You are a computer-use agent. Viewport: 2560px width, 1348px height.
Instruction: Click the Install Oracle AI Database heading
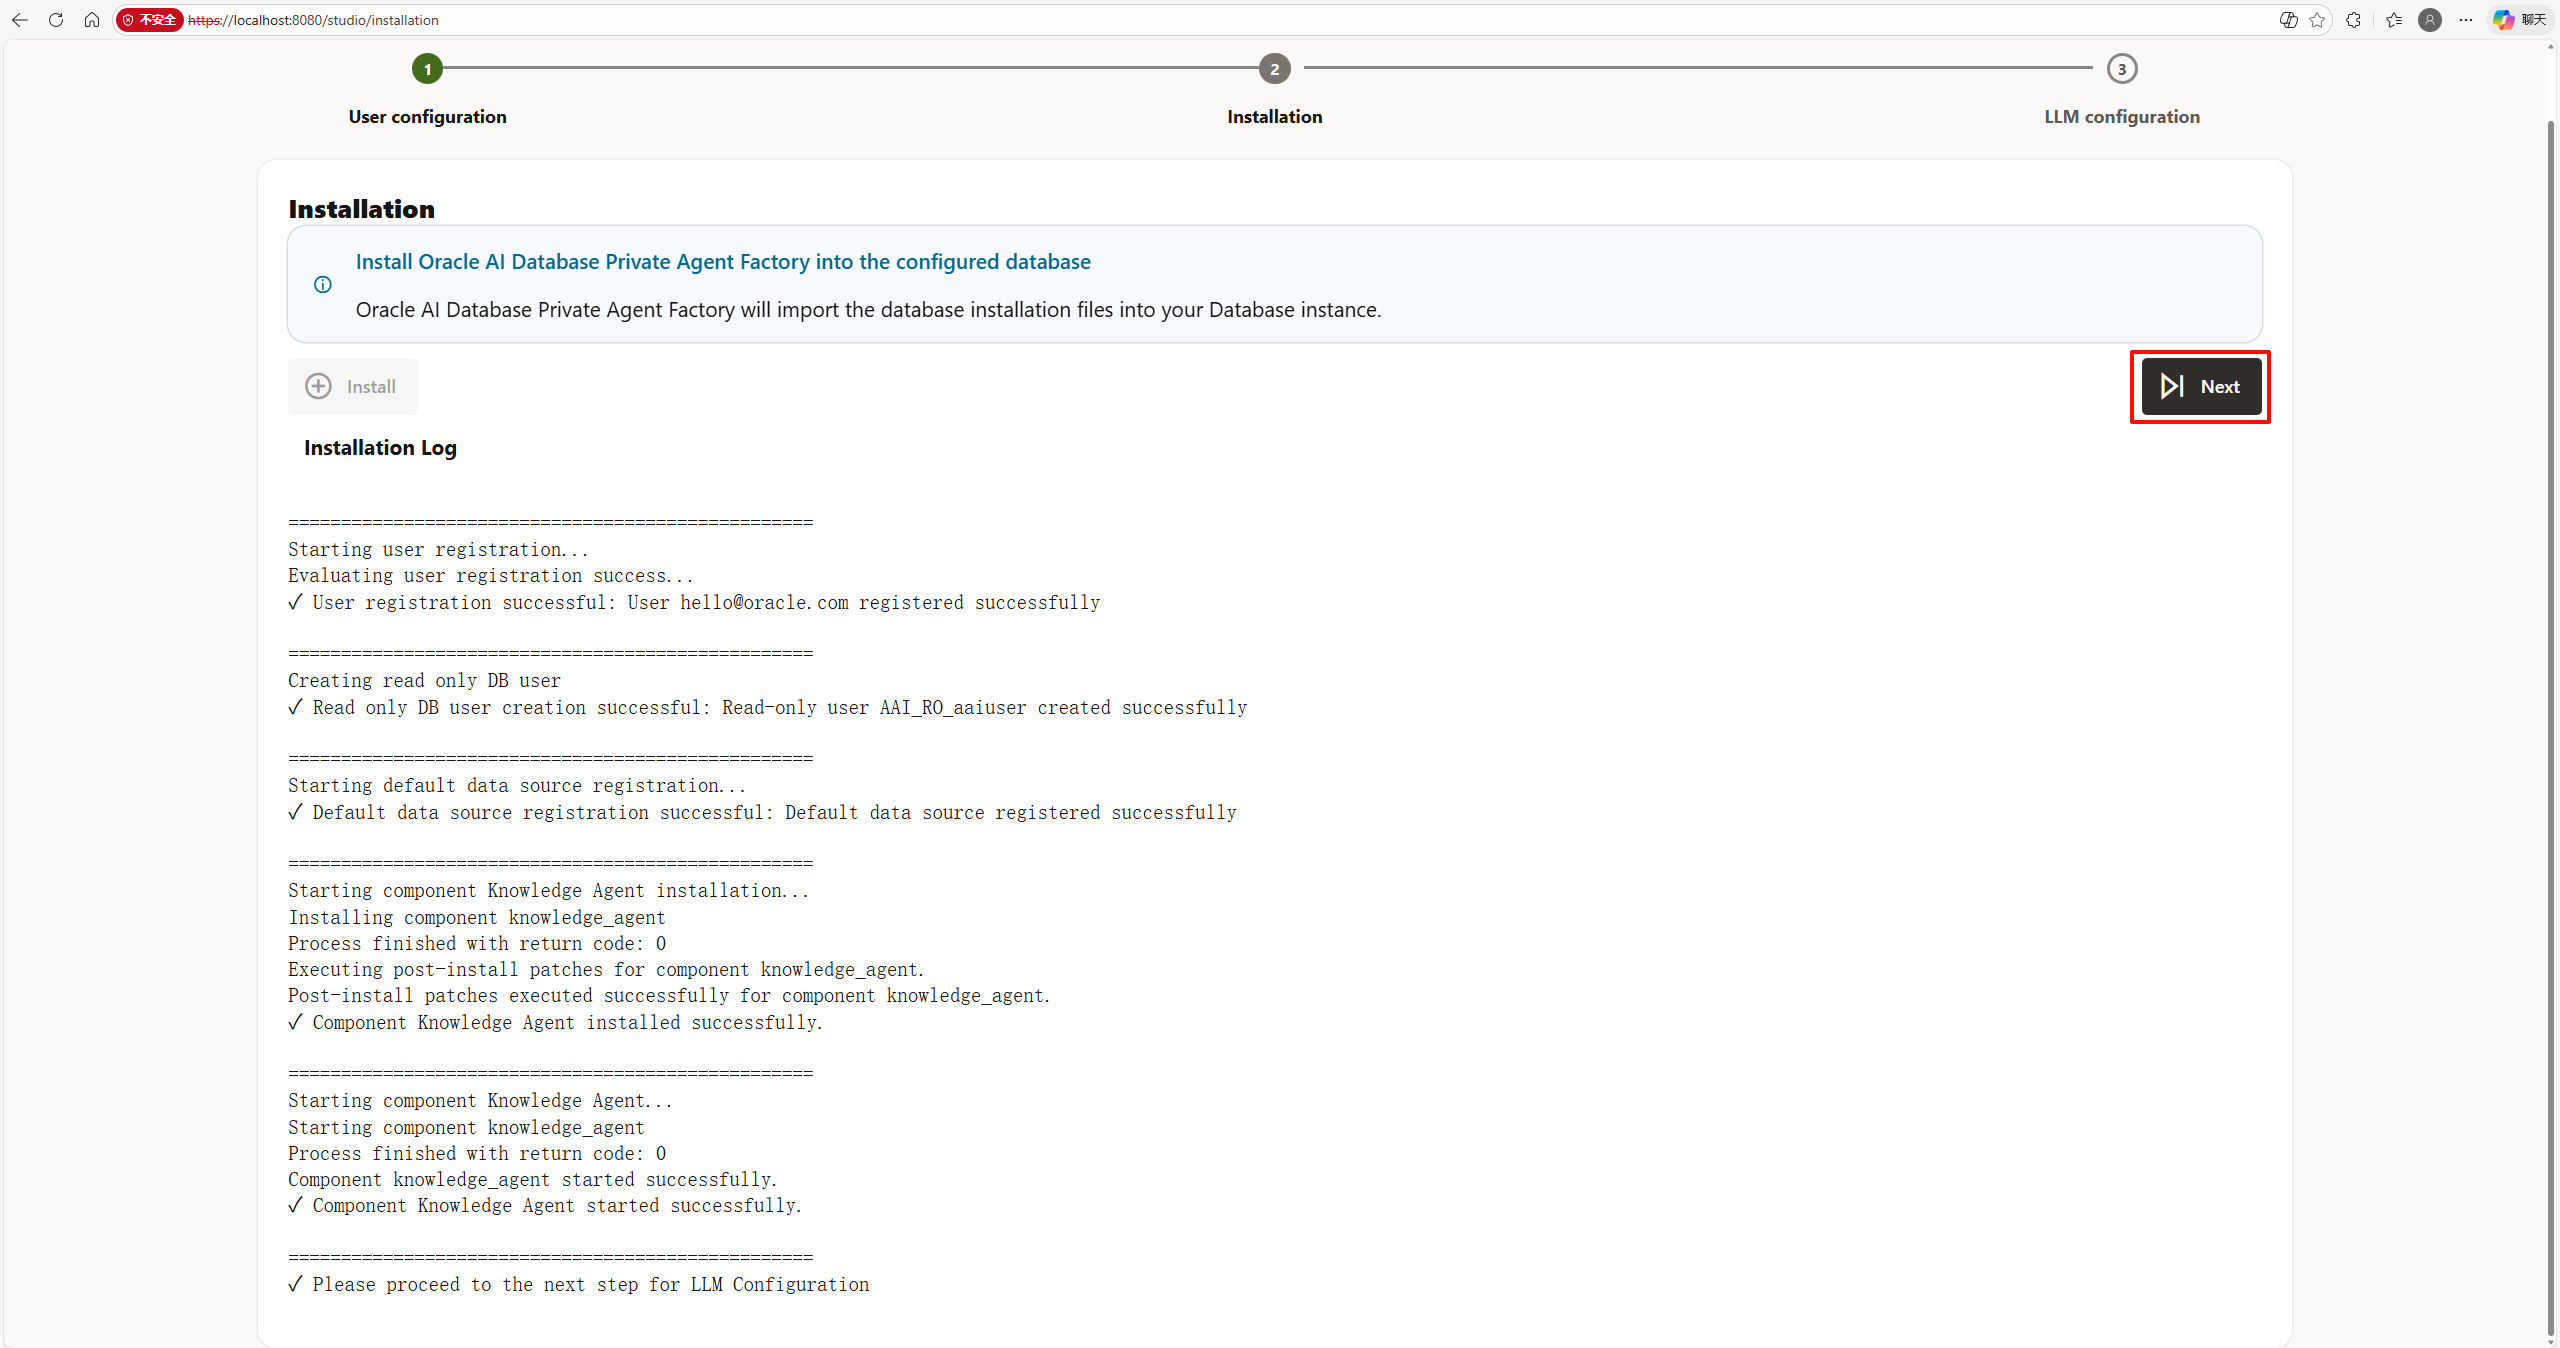[722, 262]
